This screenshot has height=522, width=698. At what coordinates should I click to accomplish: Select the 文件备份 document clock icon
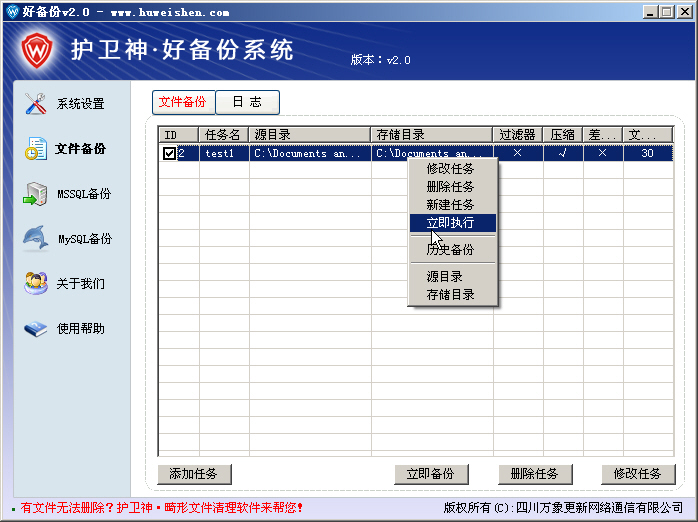(36, 149)
